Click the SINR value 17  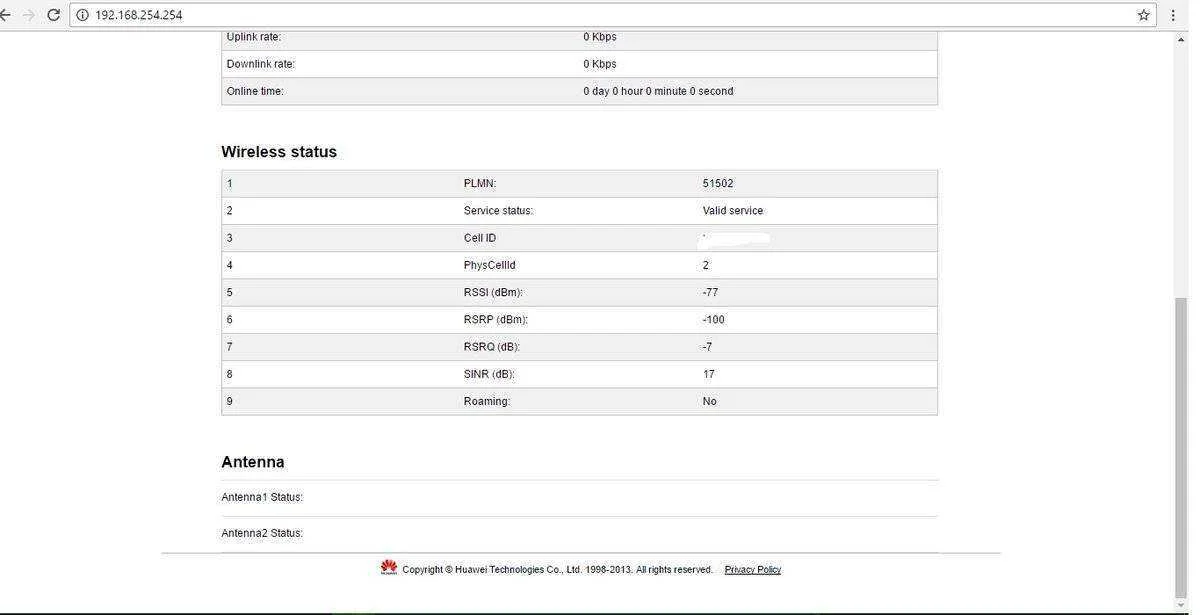tap(709, 374)
